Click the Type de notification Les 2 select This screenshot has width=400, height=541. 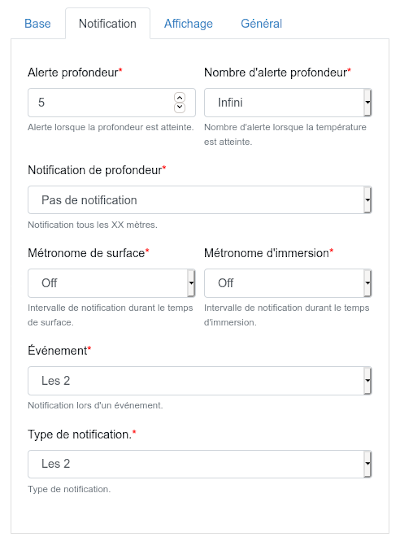pyautogui.click(x=199, y=464)
